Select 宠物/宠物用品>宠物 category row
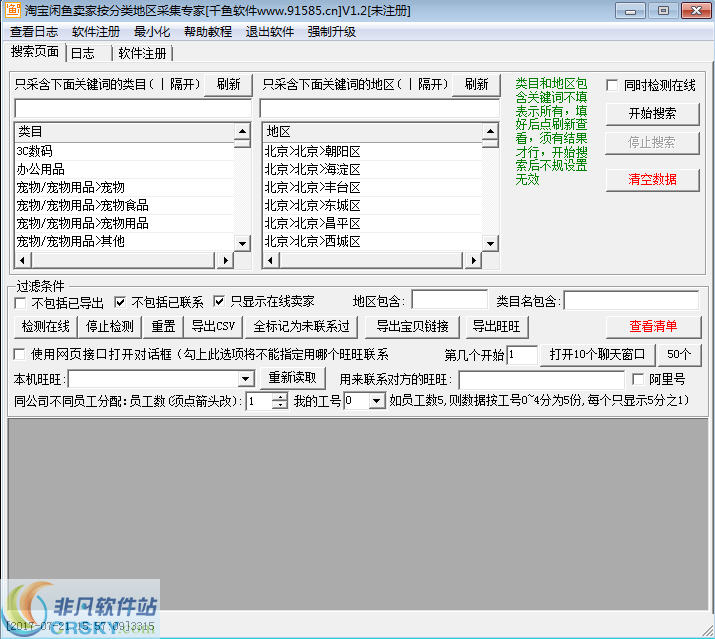Screen dimensions: 715x639 coord(124,187)
